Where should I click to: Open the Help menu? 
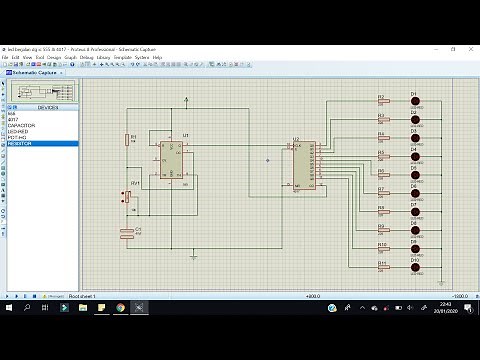pos(157,57)
